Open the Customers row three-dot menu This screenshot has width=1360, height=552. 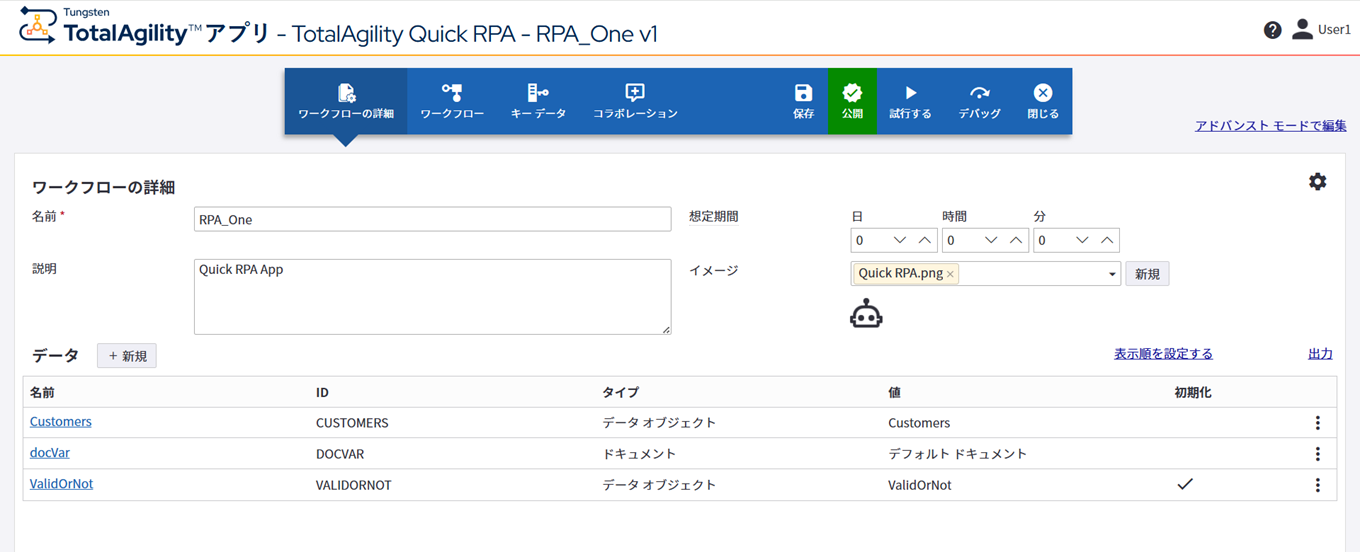pos(1318,423)
